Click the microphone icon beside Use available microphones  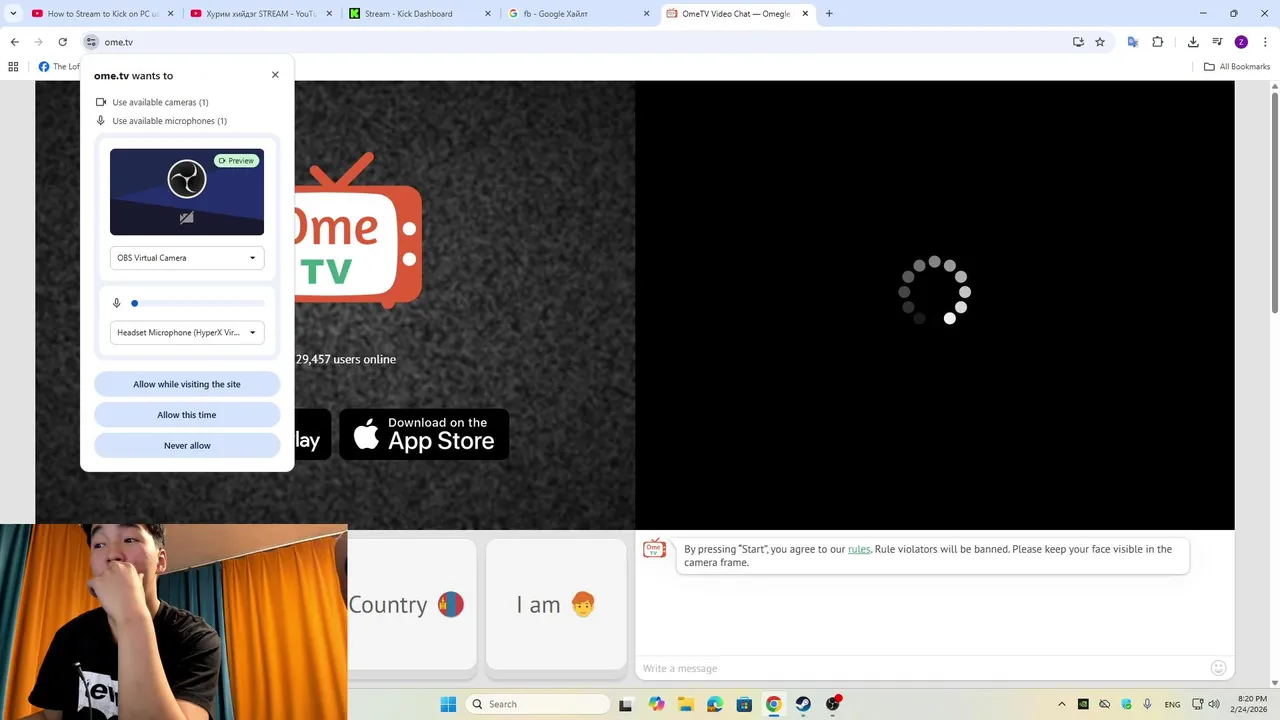(101, 121)
